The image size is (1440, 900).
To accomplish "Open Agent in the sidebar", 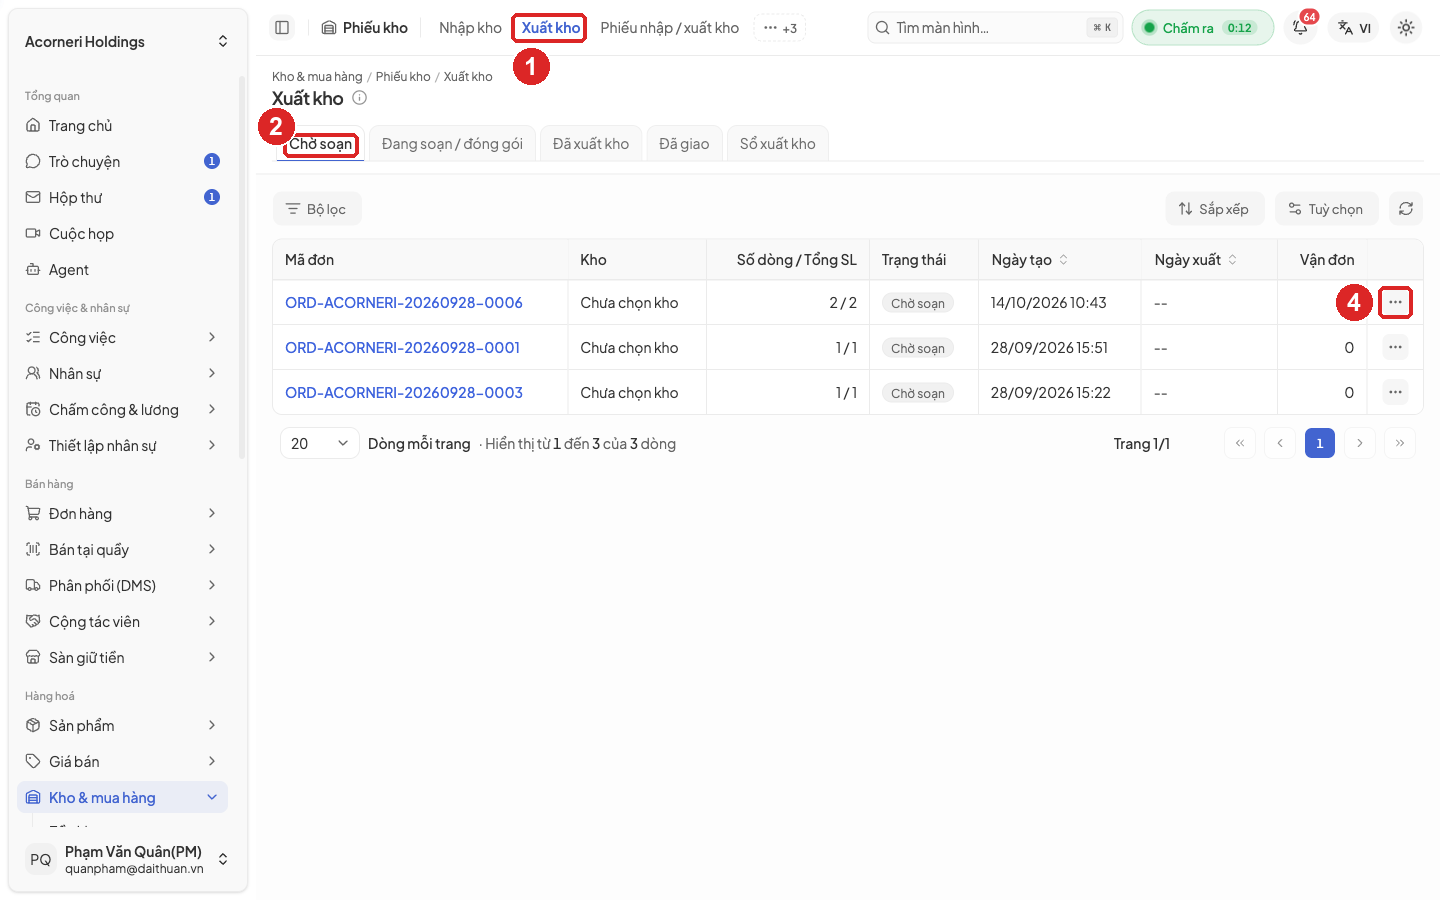I will (x=122, y=270).
